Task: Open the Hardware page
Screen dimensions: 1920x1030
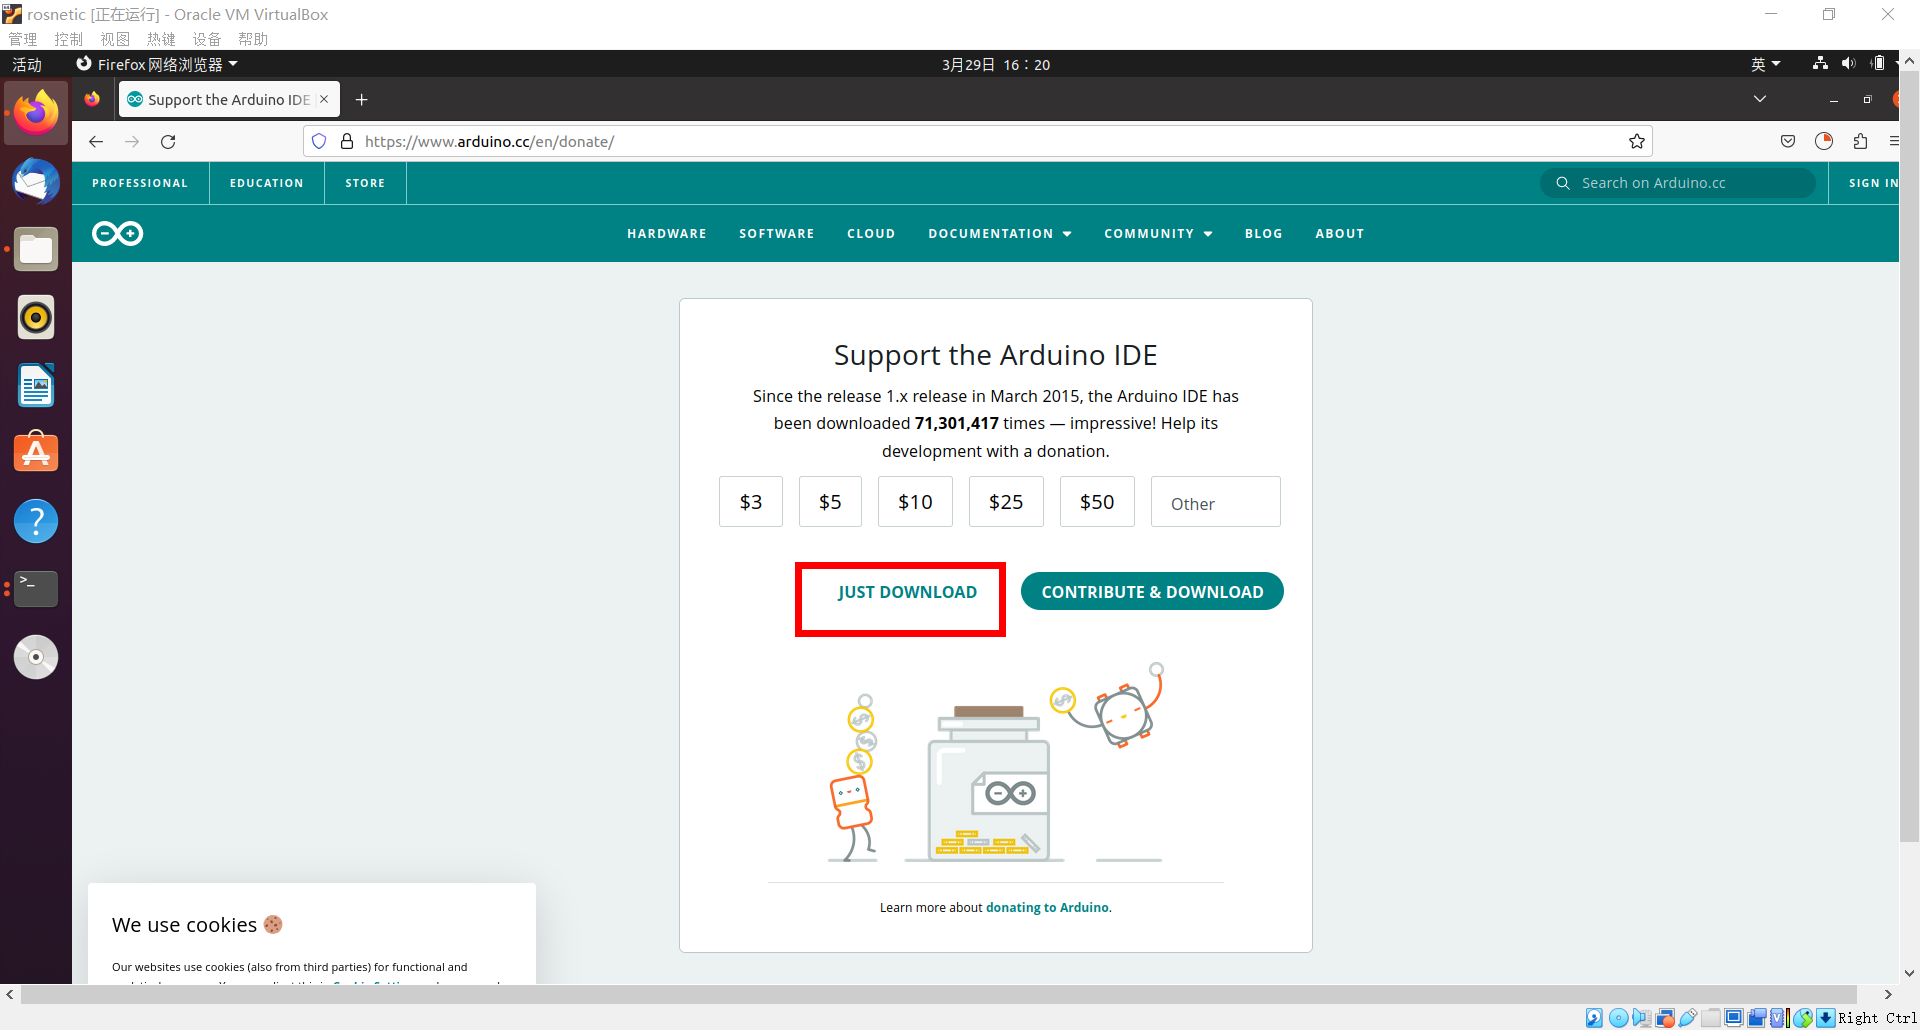Action: click(x=667, y=233)
